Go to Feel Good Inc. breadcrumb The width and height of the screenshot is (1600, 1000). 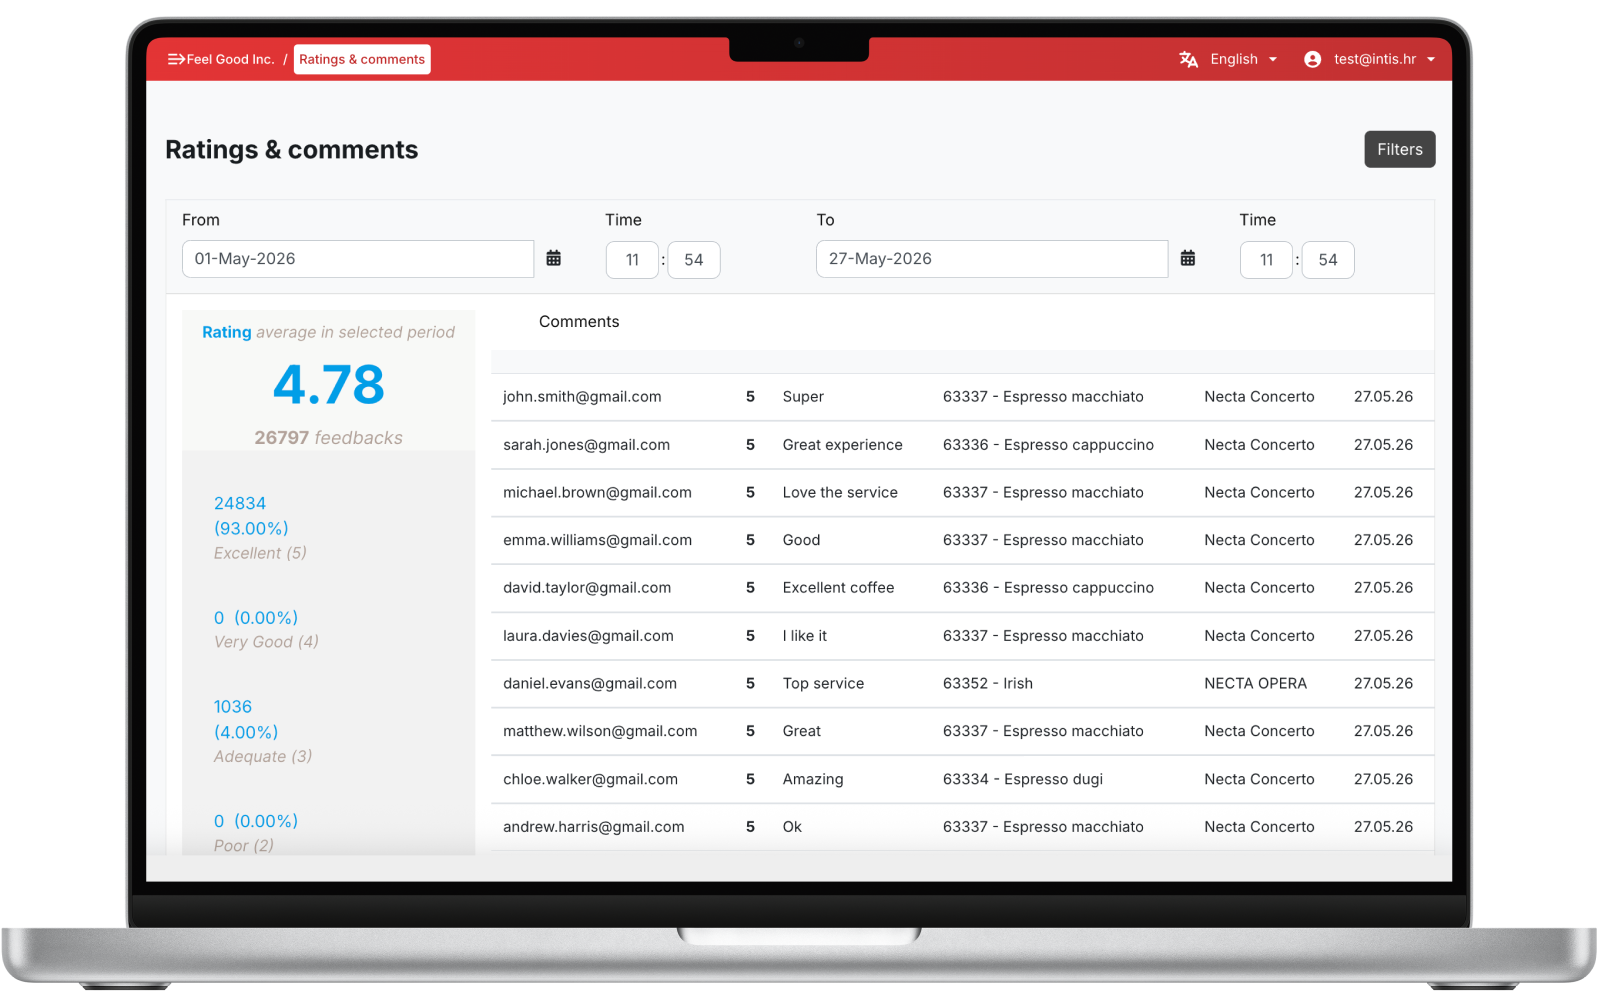230,59
